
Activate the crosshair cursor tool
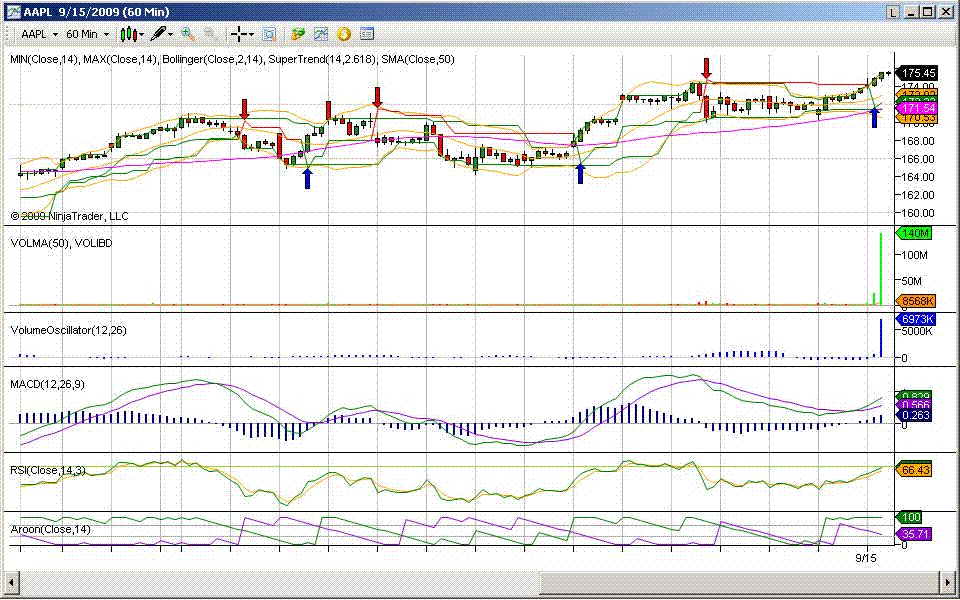point(239,34)
